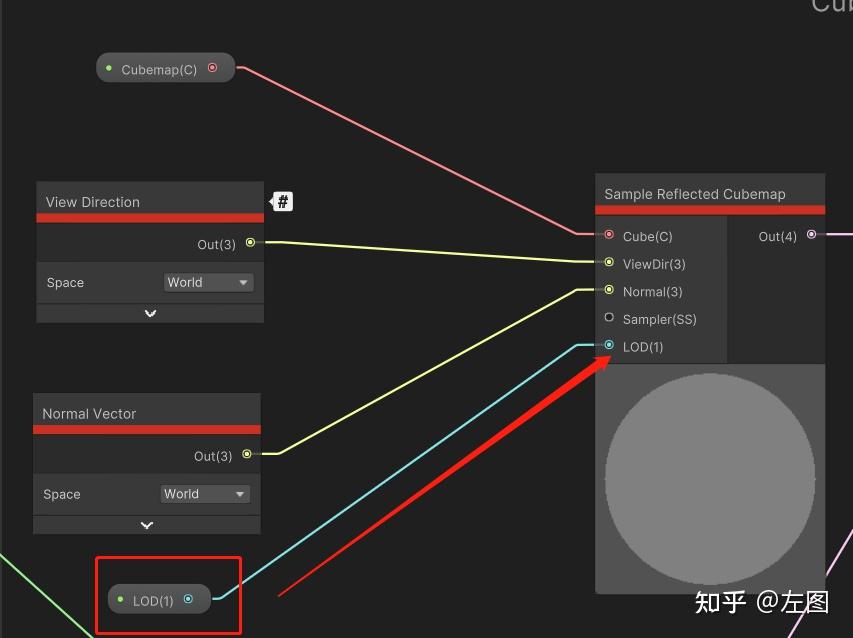
Task: Select the Cubemap(C) property node pill
Action: pyautogui.click(x=160, y=67)
